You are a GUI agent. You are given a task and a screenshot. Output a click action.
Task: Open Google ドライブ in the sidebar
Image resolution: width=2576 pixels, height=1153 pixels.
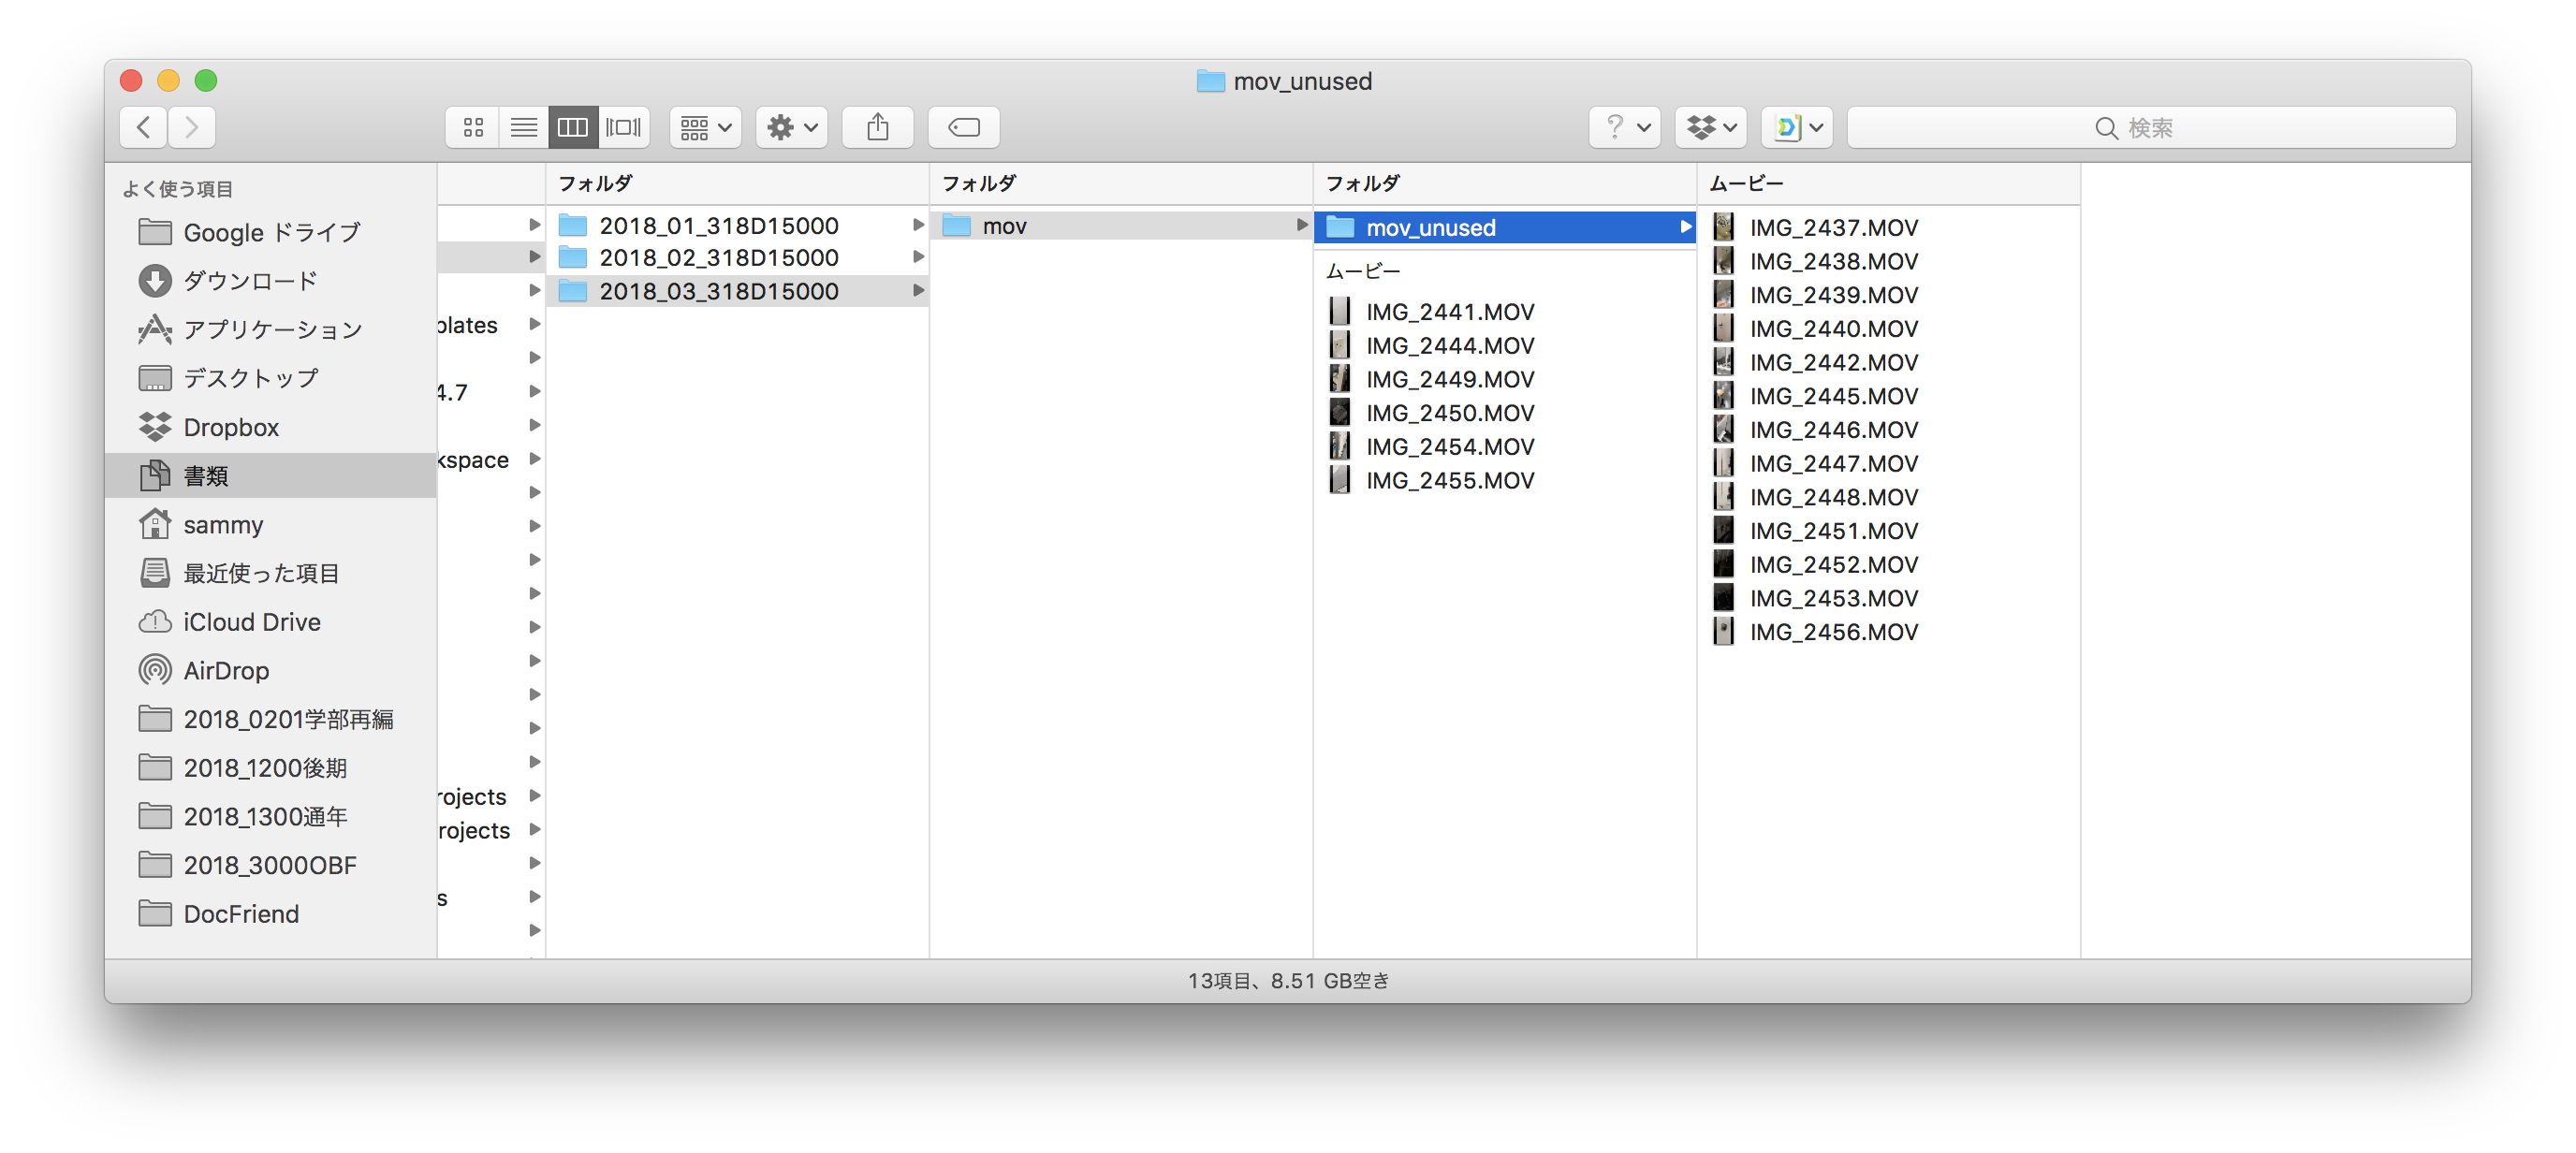pyautogui.click(x=271, y=232)
